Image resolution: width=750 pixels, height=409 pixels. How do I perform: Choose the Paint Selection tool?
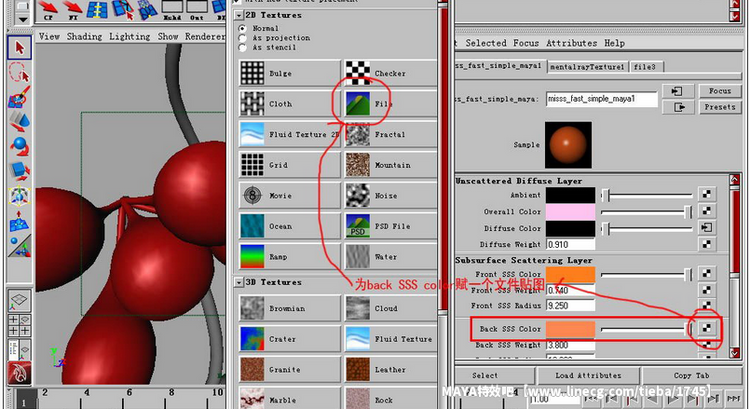[19, 97]
